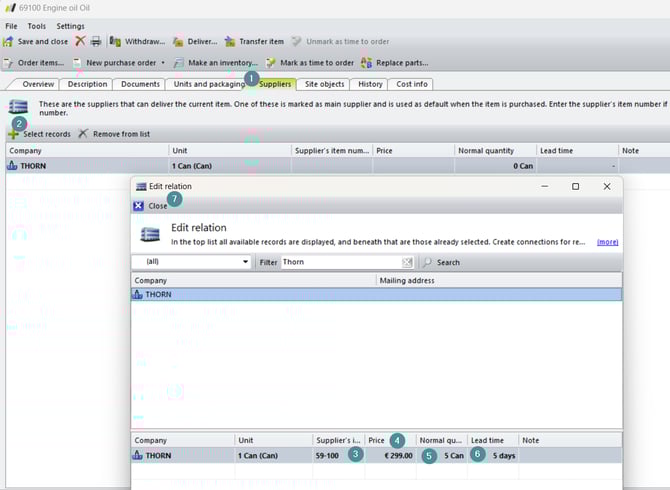Click into the Filter field containing Thorn

click(x=342, y=262)
